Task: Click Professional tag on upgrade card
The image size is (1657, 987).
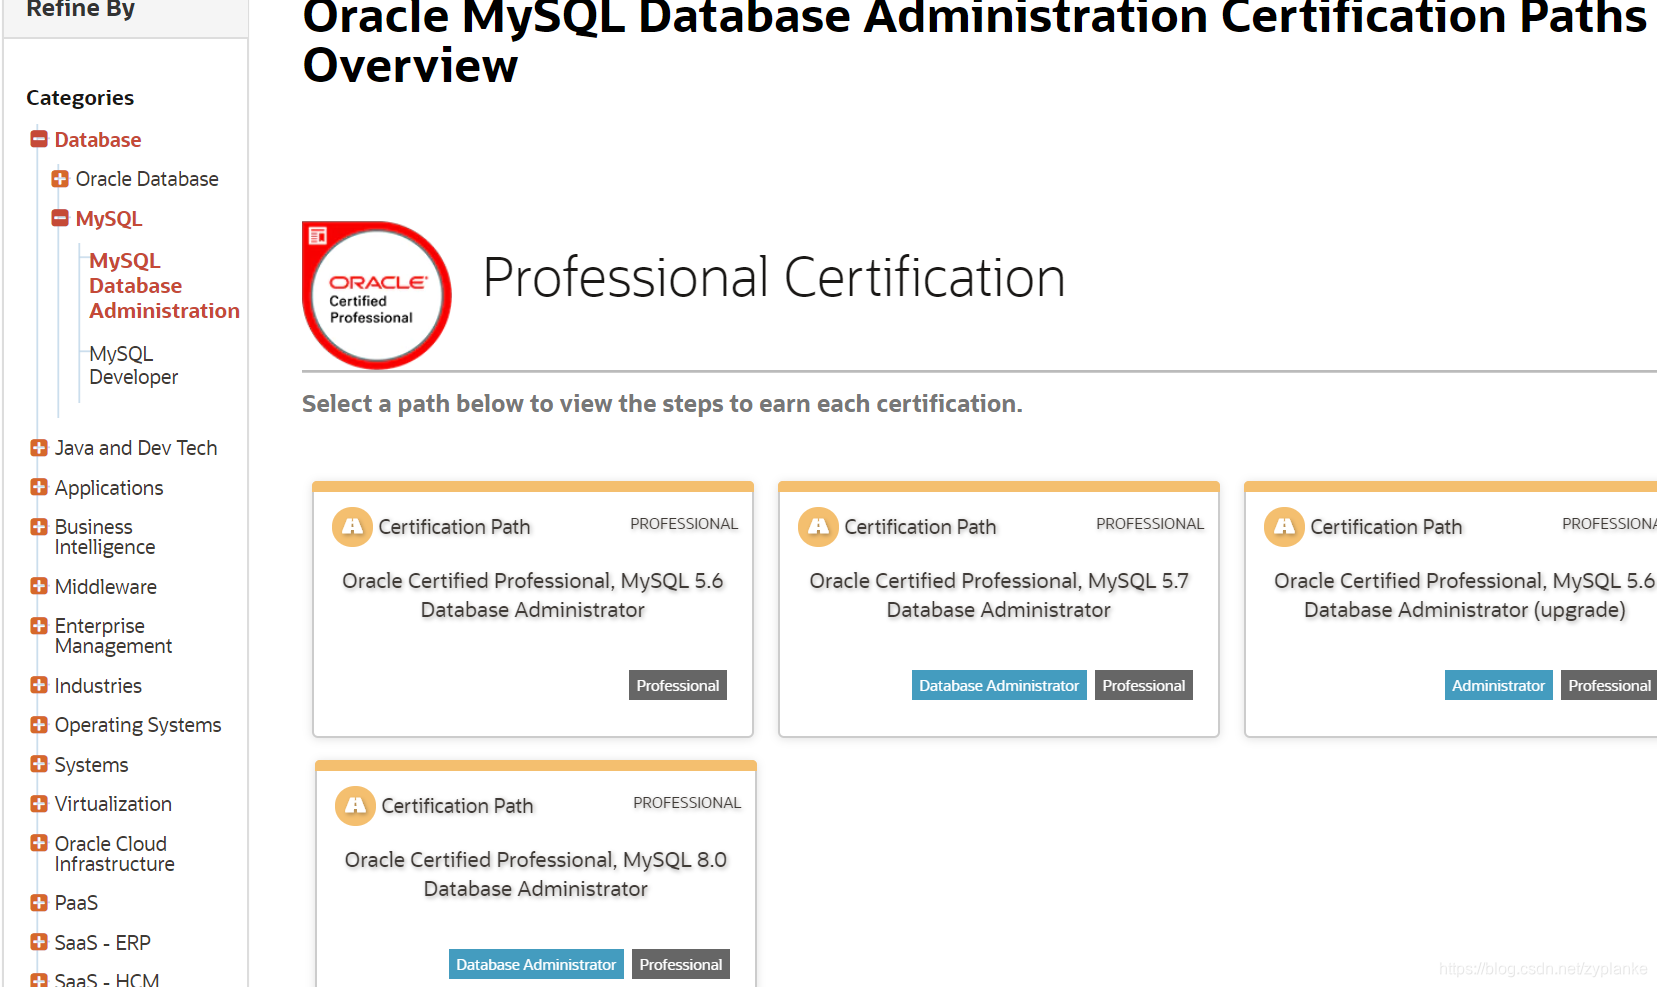Action: 1609,685
